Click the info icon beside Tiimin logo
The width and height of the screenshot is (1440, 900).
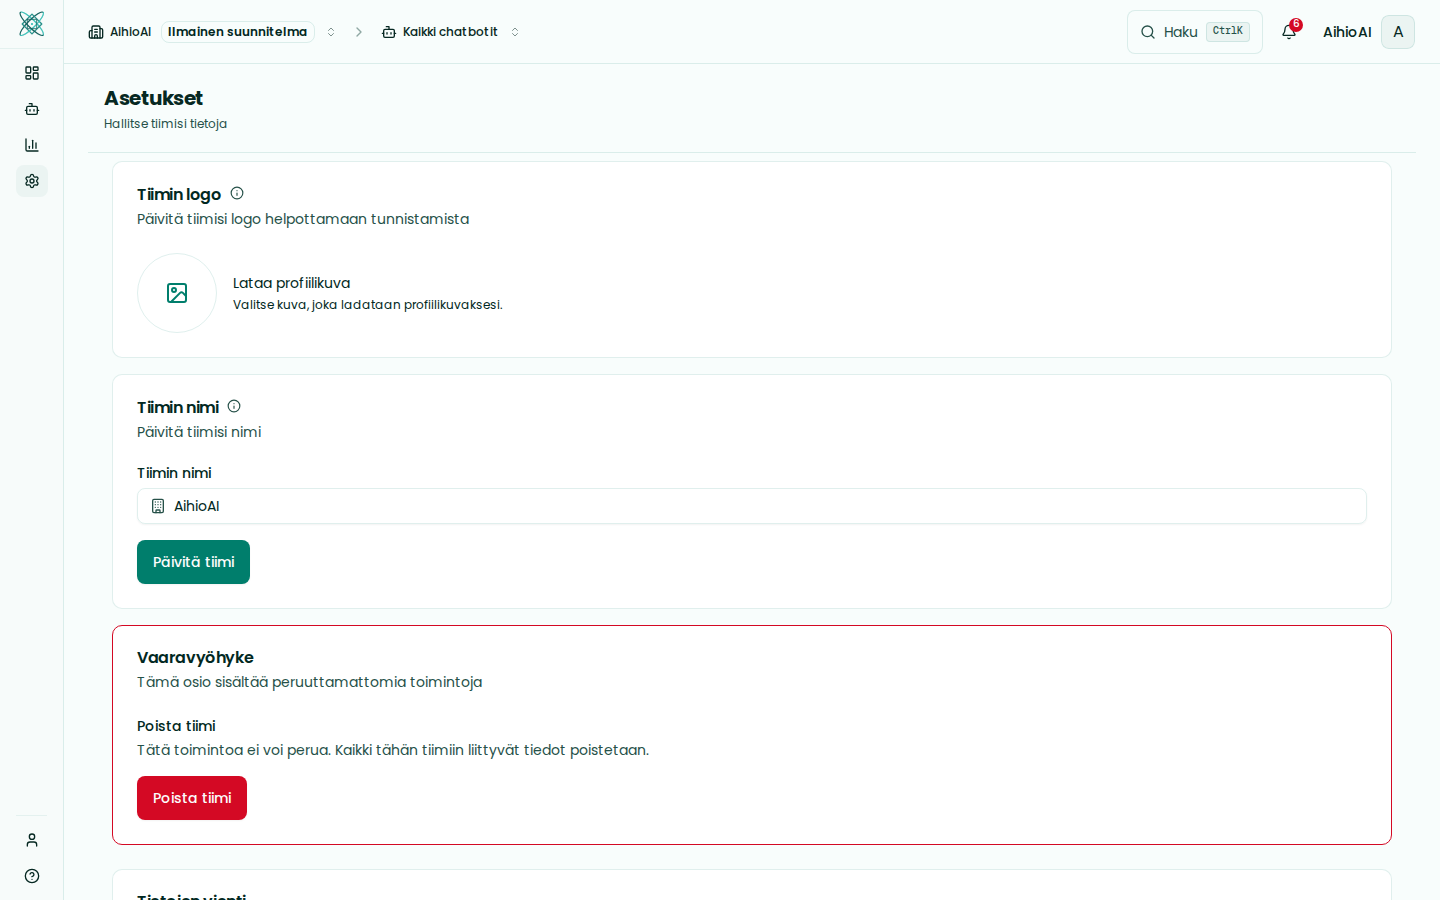pos(237,193)
